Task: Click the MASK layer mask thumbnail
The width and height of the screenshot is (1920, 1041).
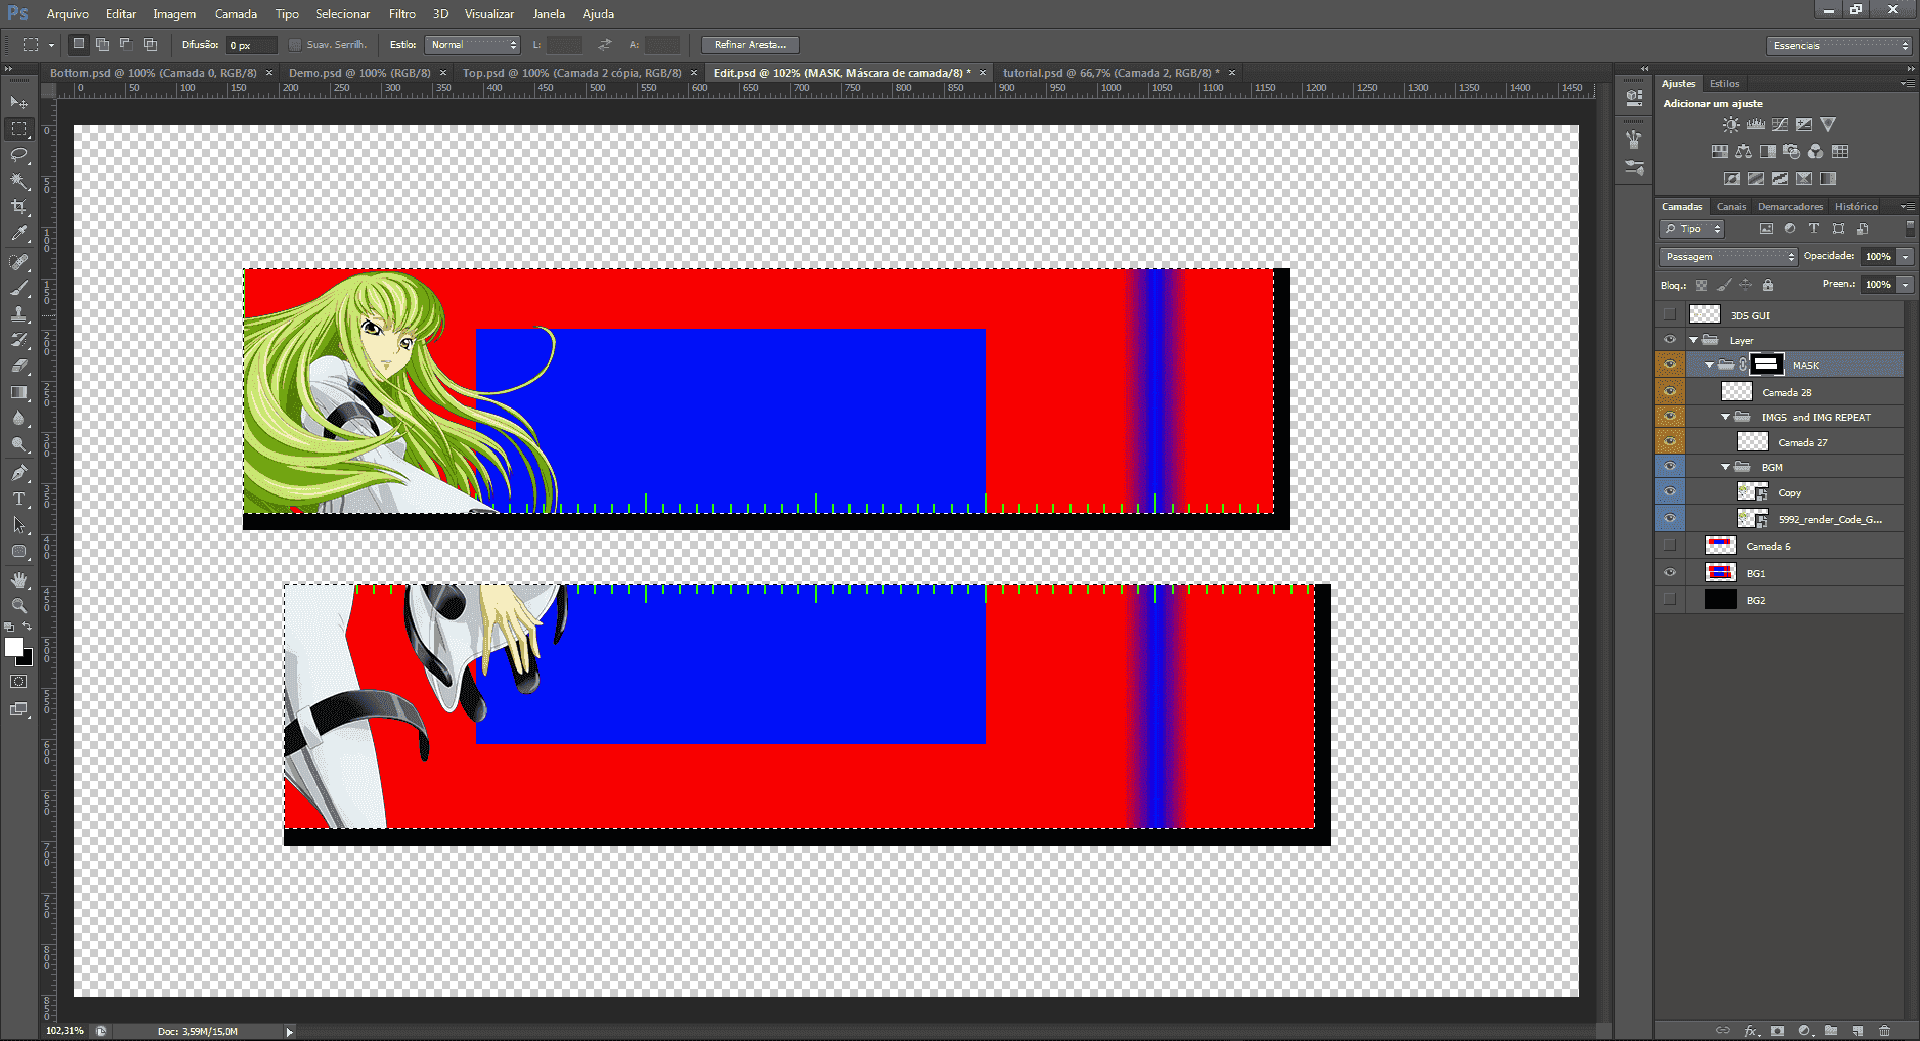Action: point(1767,365)
